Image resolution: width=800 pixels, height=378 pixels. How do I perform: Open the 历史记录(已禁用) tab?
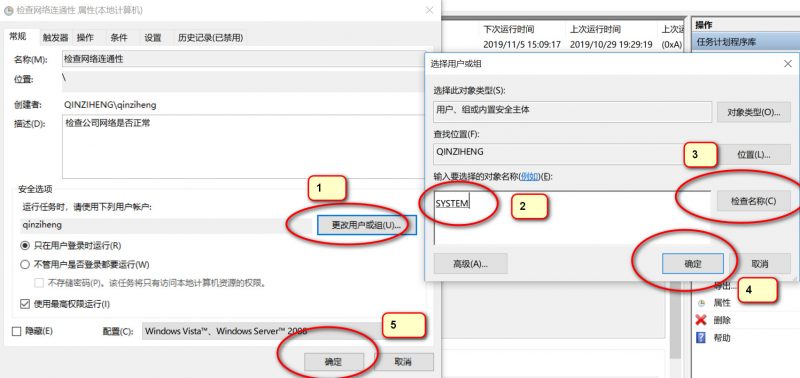210,37
